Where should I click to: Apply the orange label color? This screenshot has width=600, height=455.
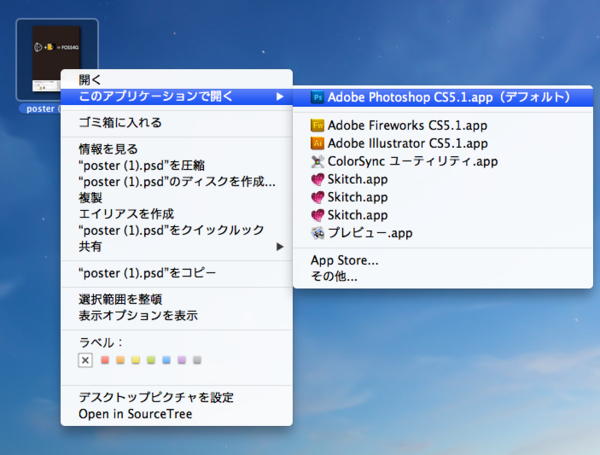(x=120, y=360)
